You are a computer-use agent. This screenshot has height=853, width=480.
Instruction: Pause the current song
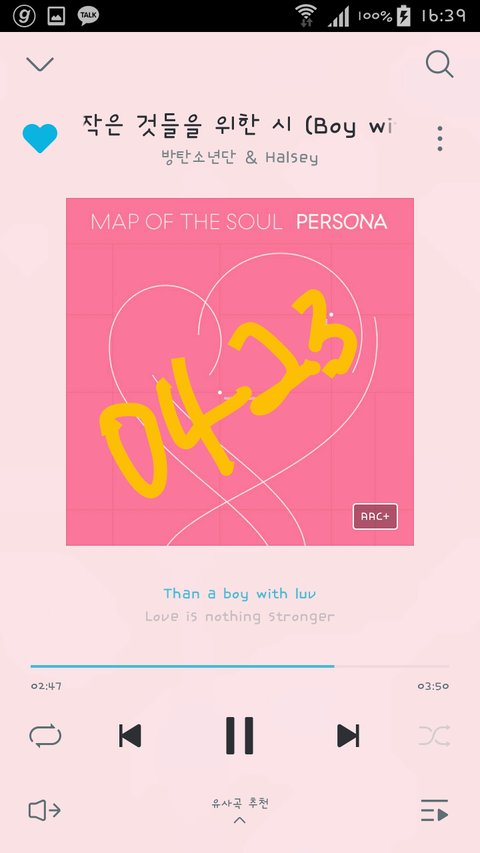coord(240,735)
